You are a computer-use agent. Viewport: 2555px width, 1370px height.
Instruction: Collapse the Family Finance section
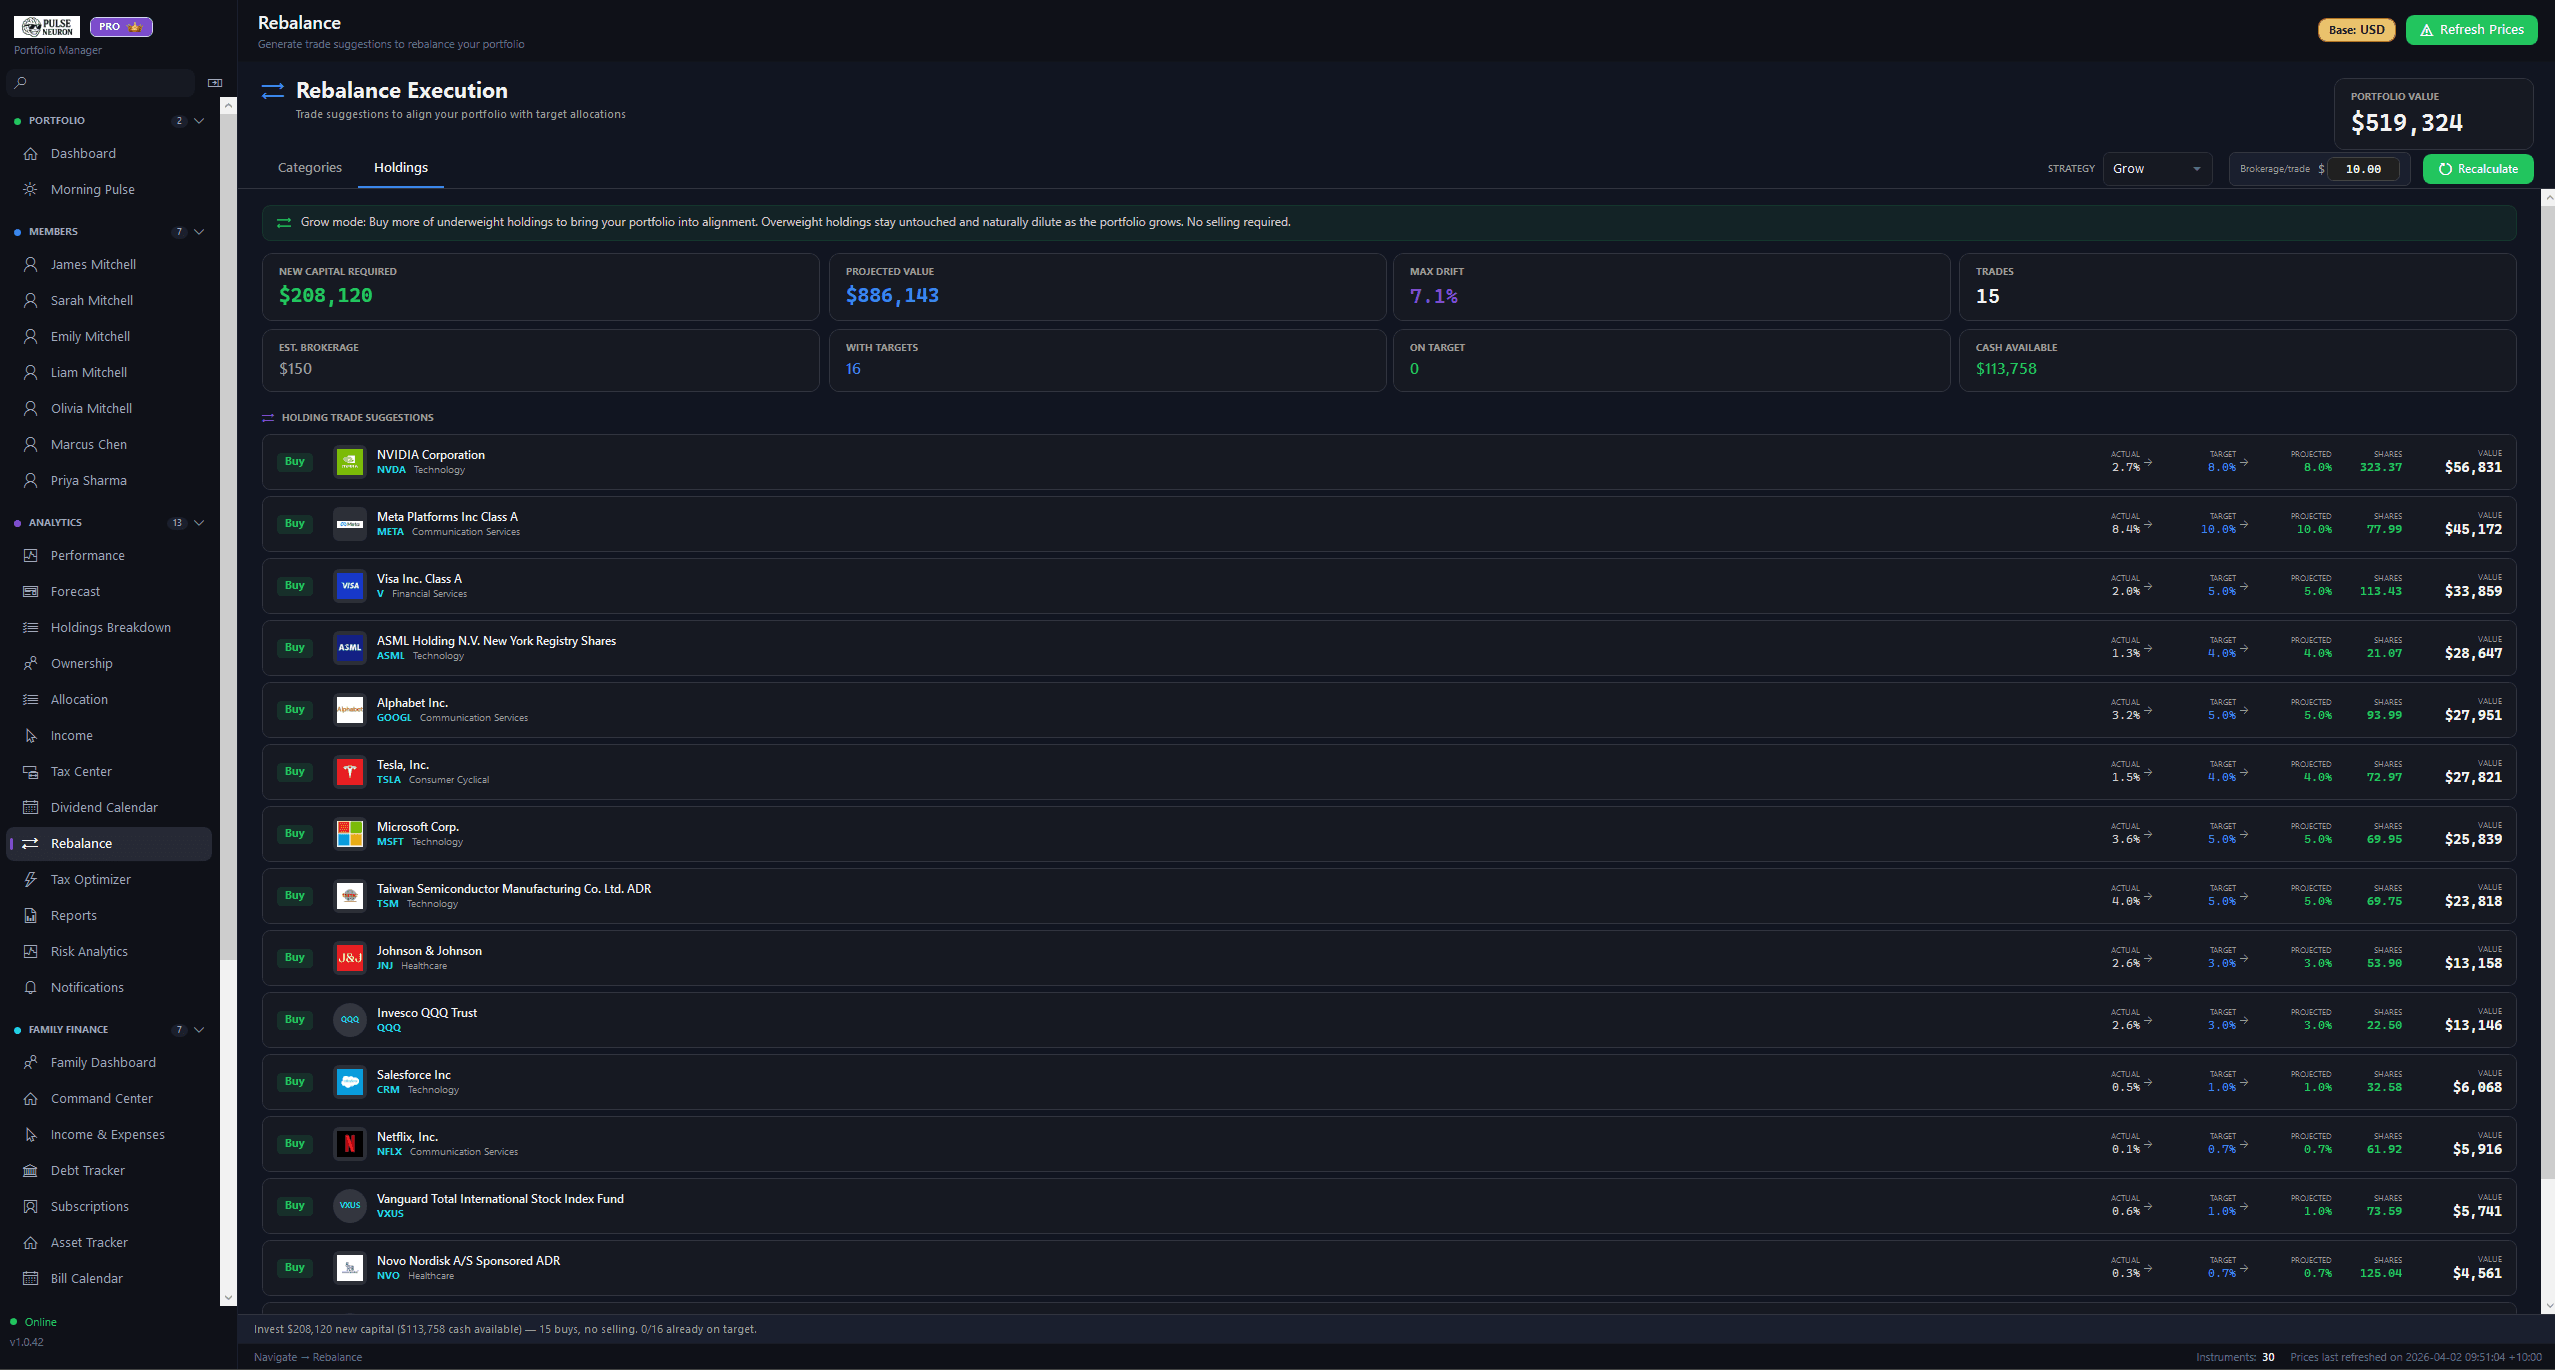pyautogui.click(x=199, y=1030)
